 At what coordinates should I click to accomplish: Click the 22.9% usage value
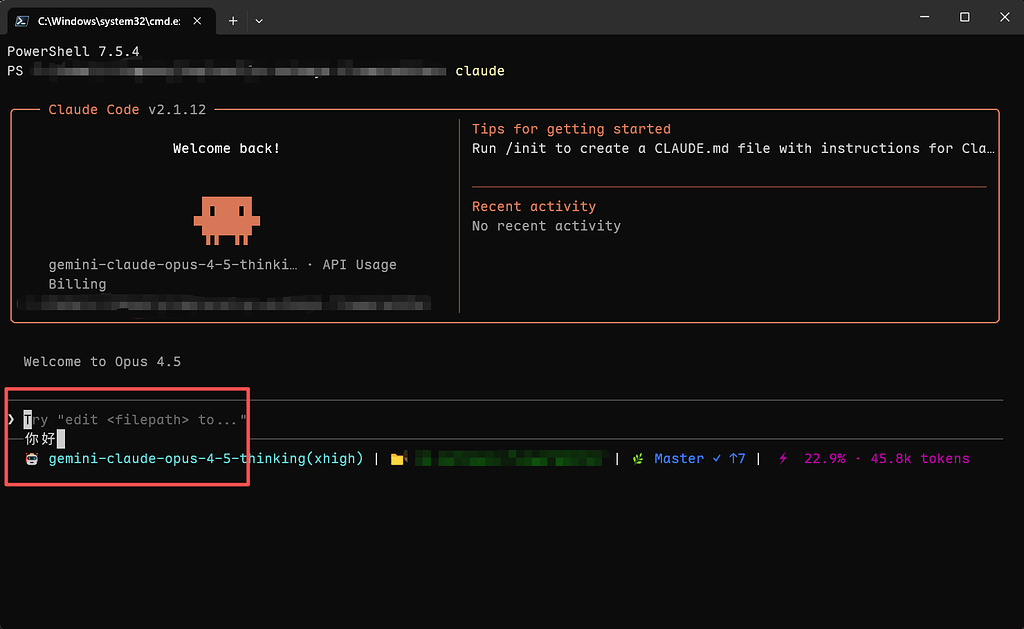point(824,459)
